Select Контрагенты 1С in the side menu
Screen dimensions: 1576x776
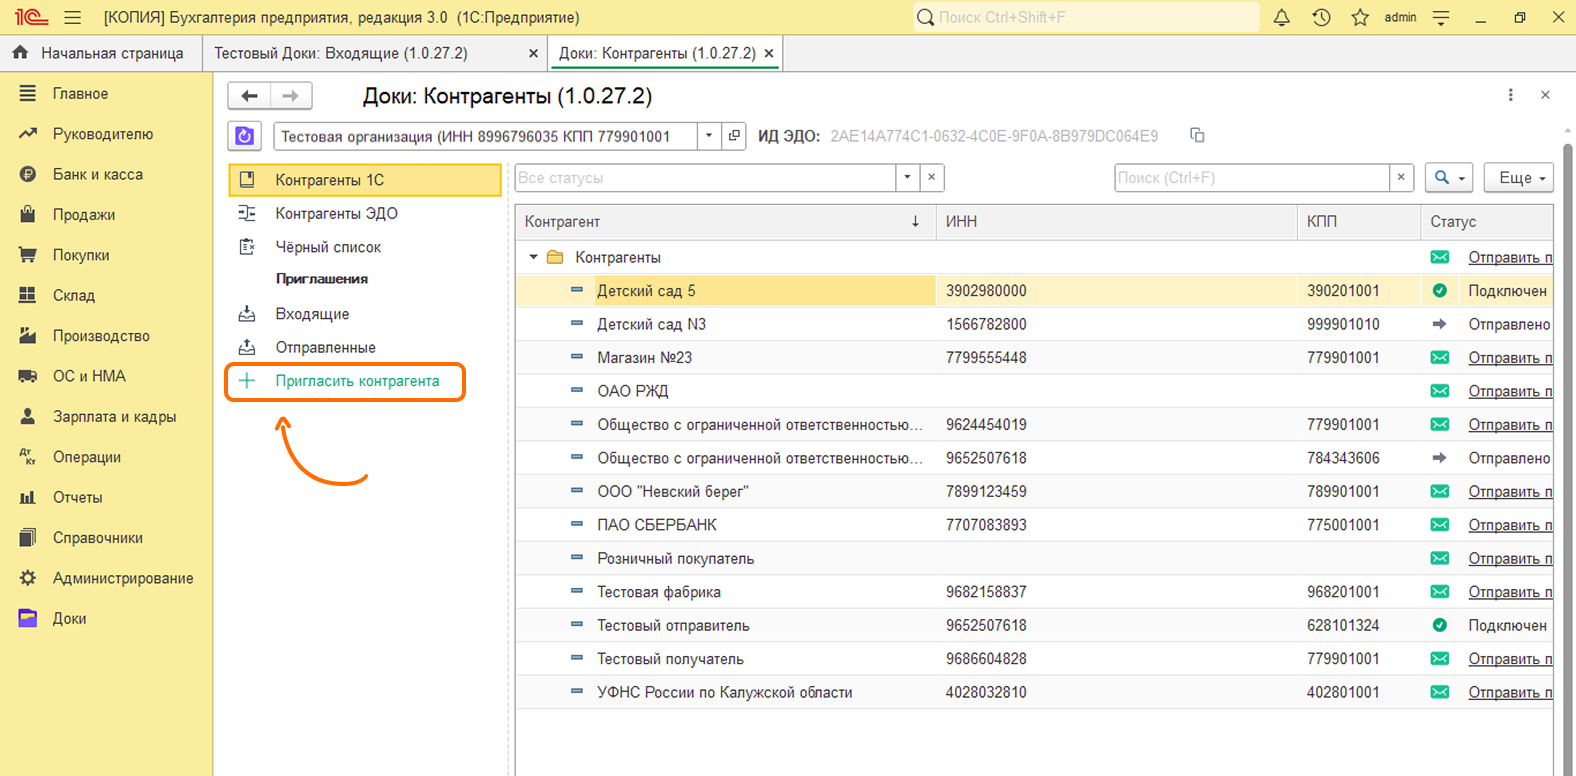365,180
